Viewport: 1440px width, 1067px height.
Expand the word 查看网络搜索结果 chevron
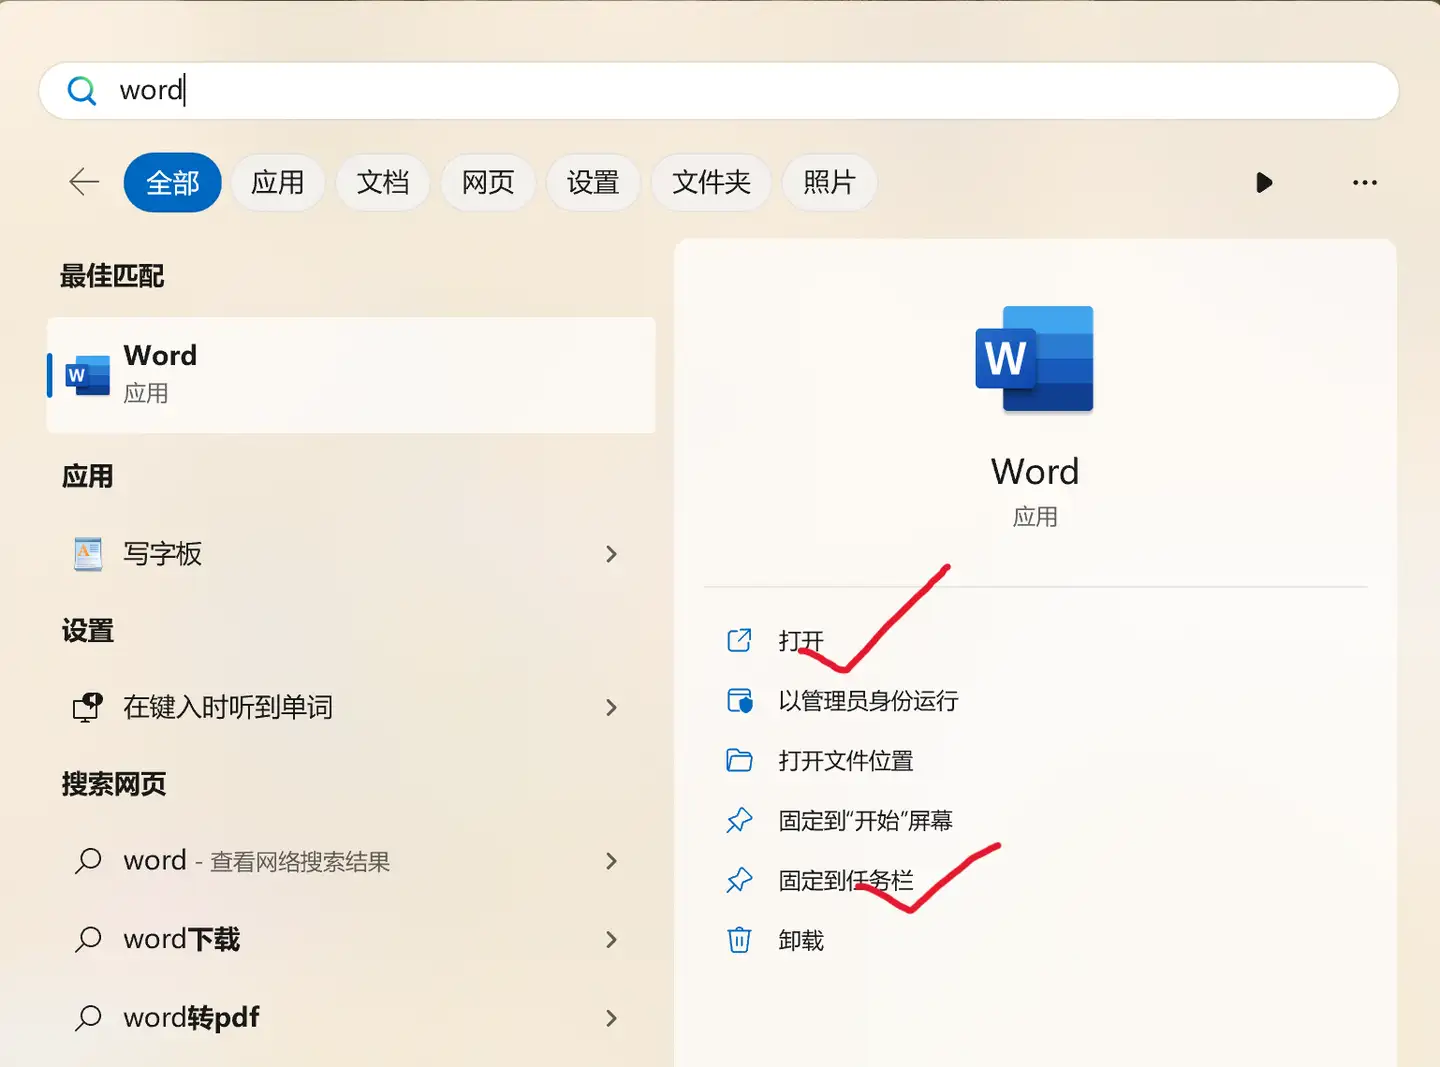pos(611,861)
